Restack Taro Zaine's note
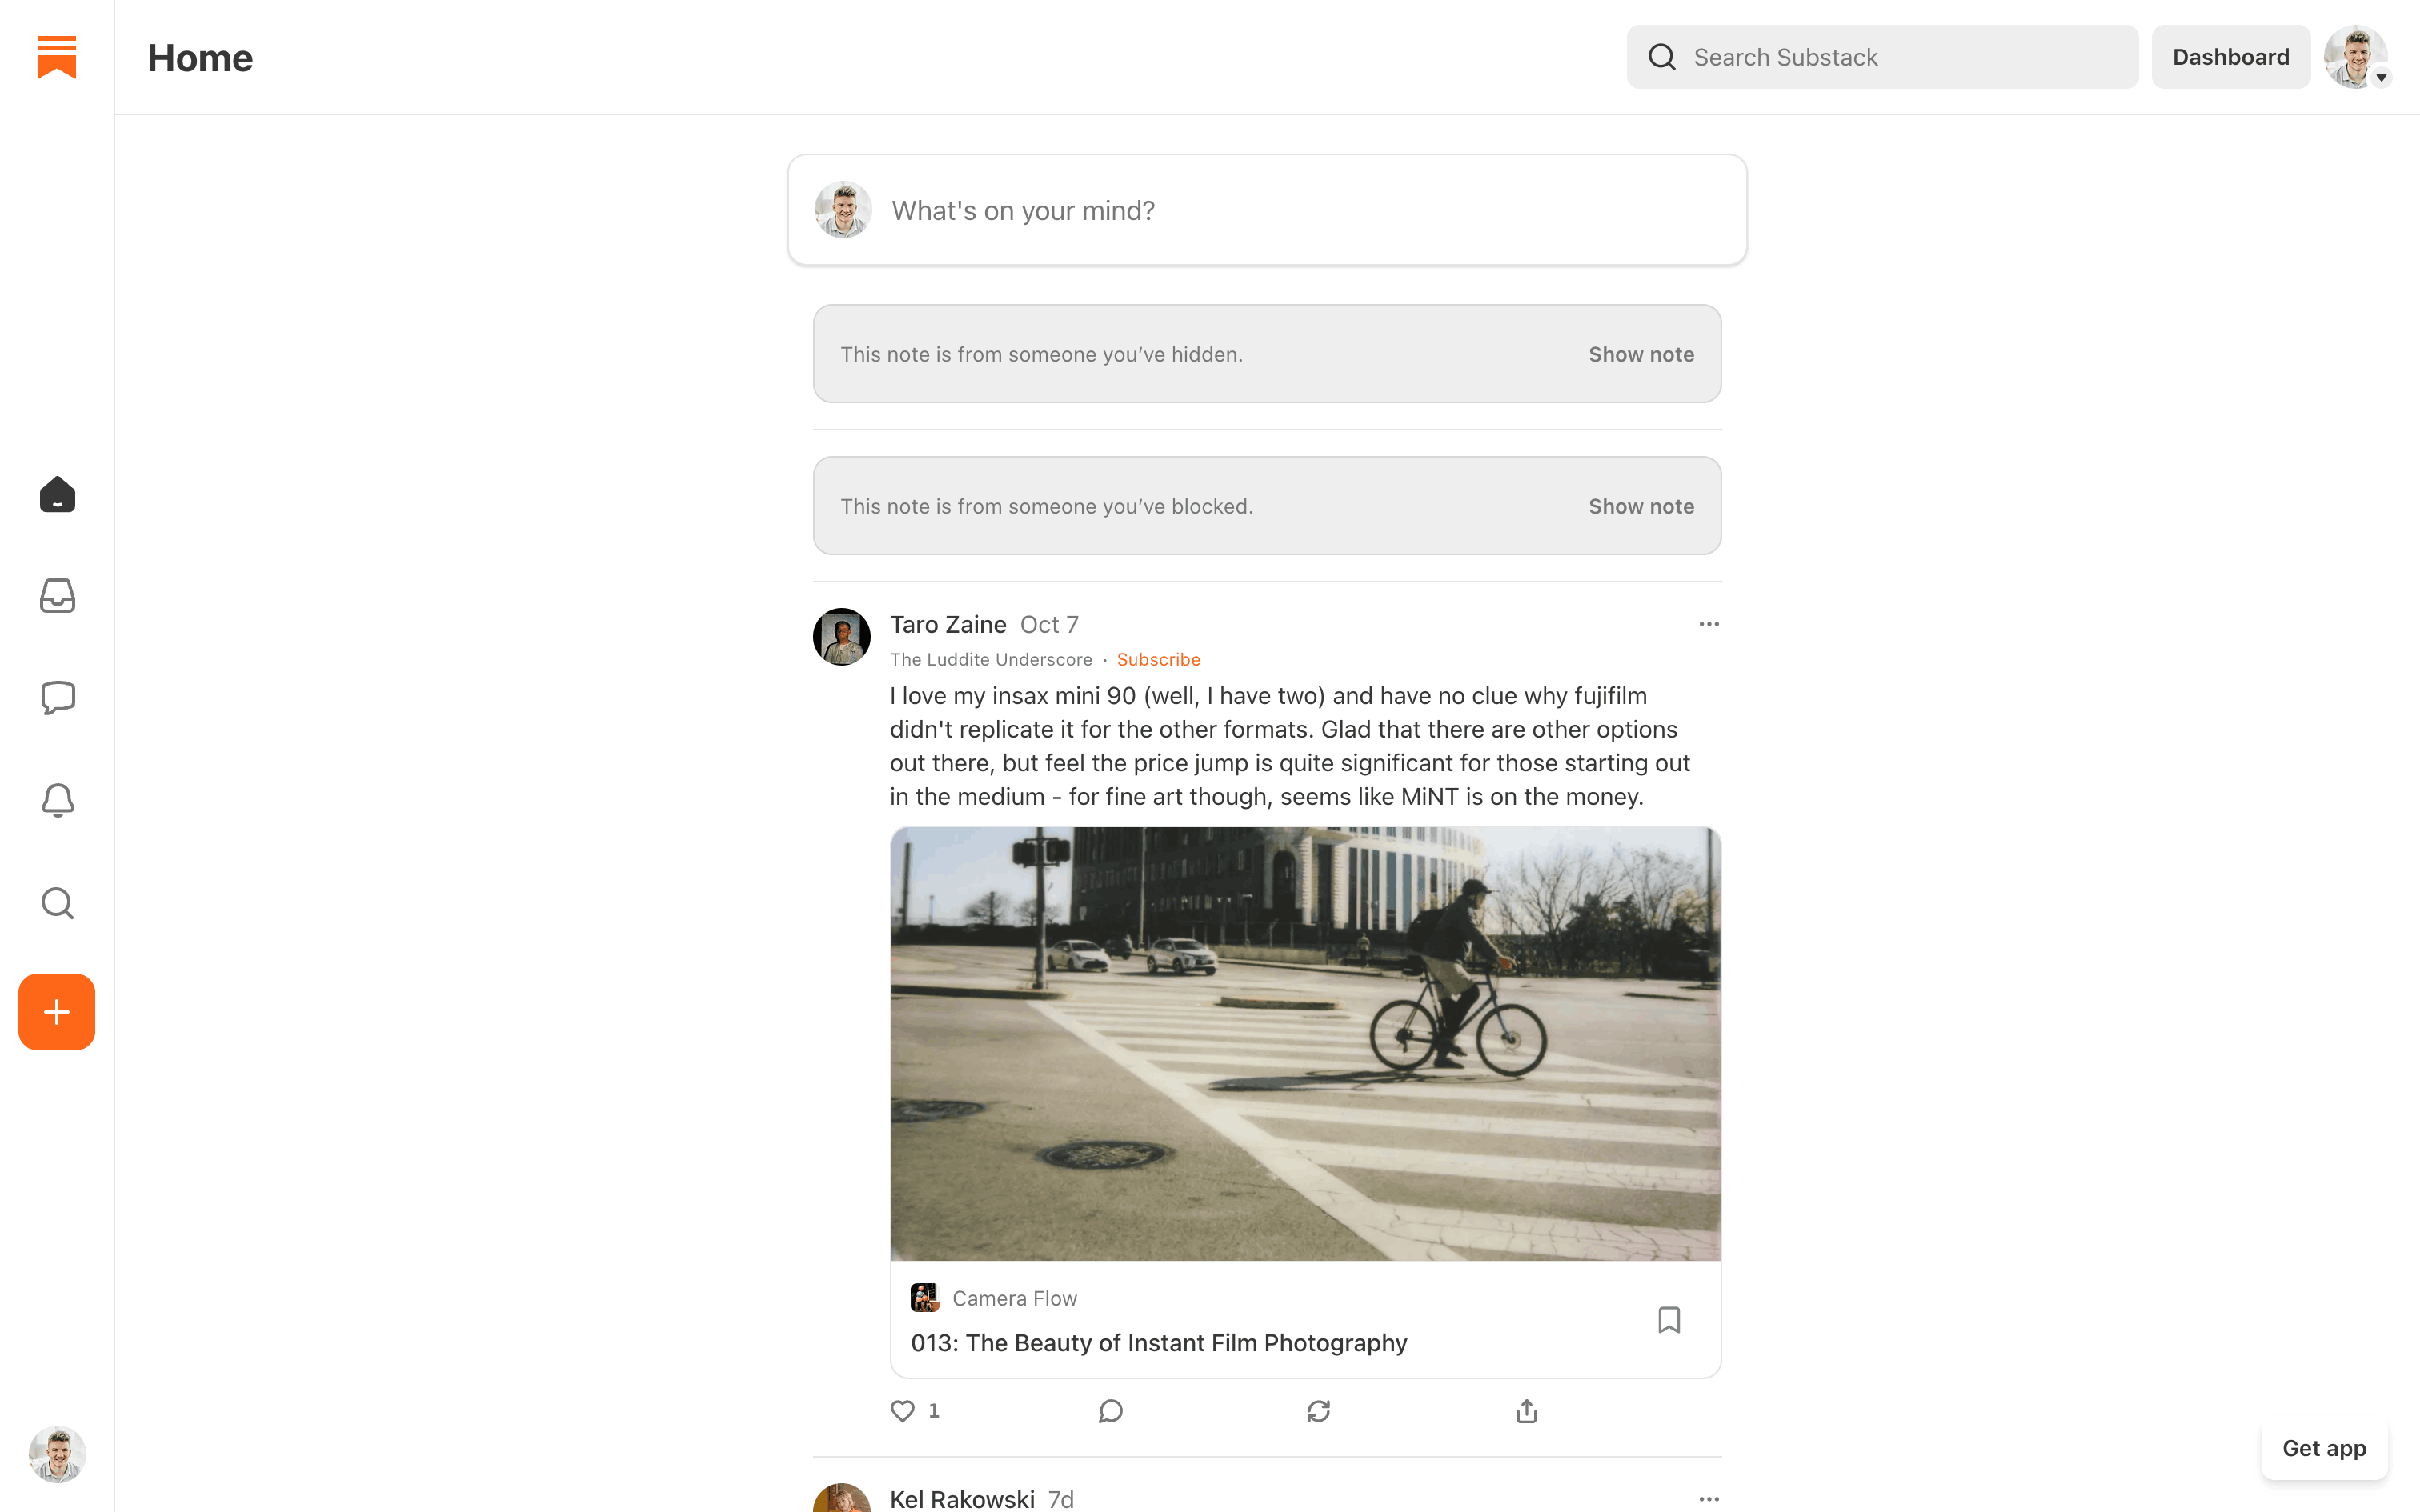This screenshot has width=2420, height=1512. click(1318, 1411)
